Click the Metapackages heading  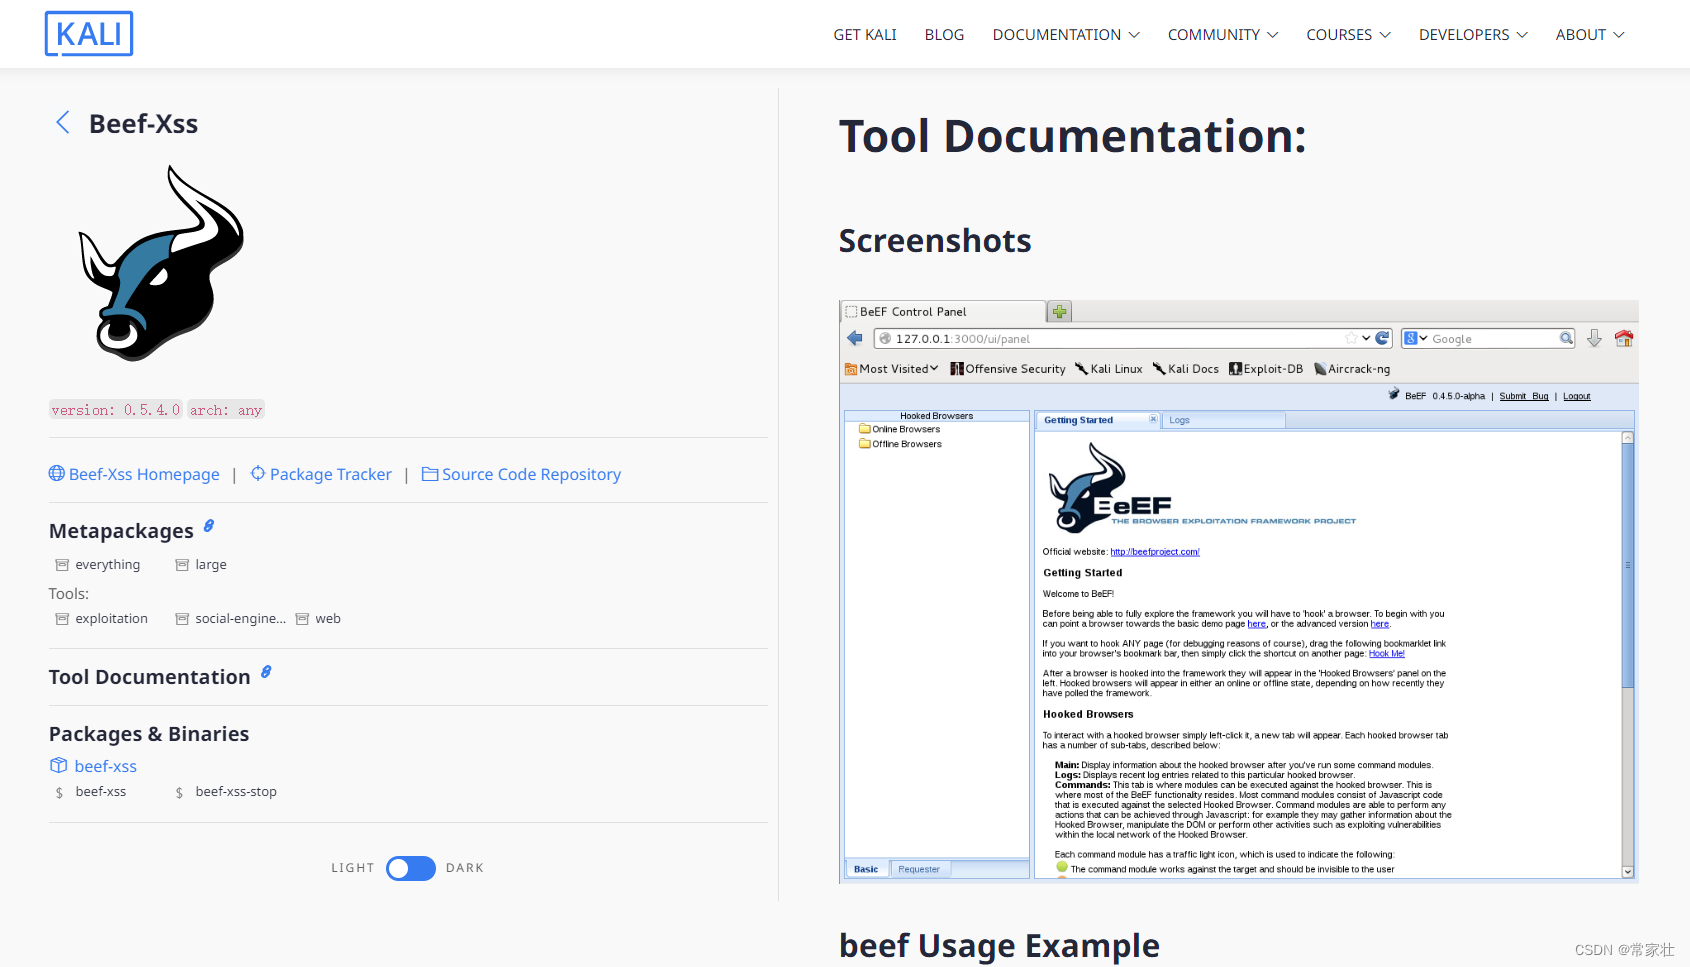point(121,531)
